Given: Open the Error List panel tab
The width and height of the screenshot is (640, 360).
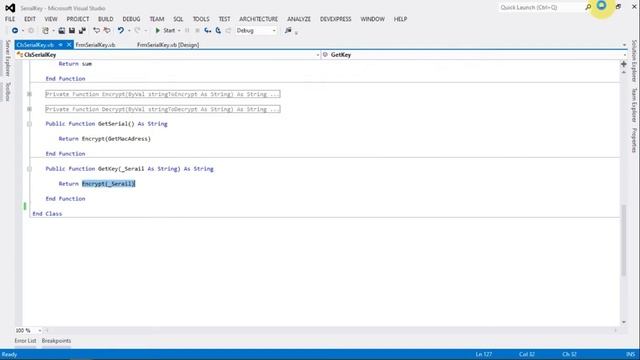Looking at the screenshot, I should [25, 341].
